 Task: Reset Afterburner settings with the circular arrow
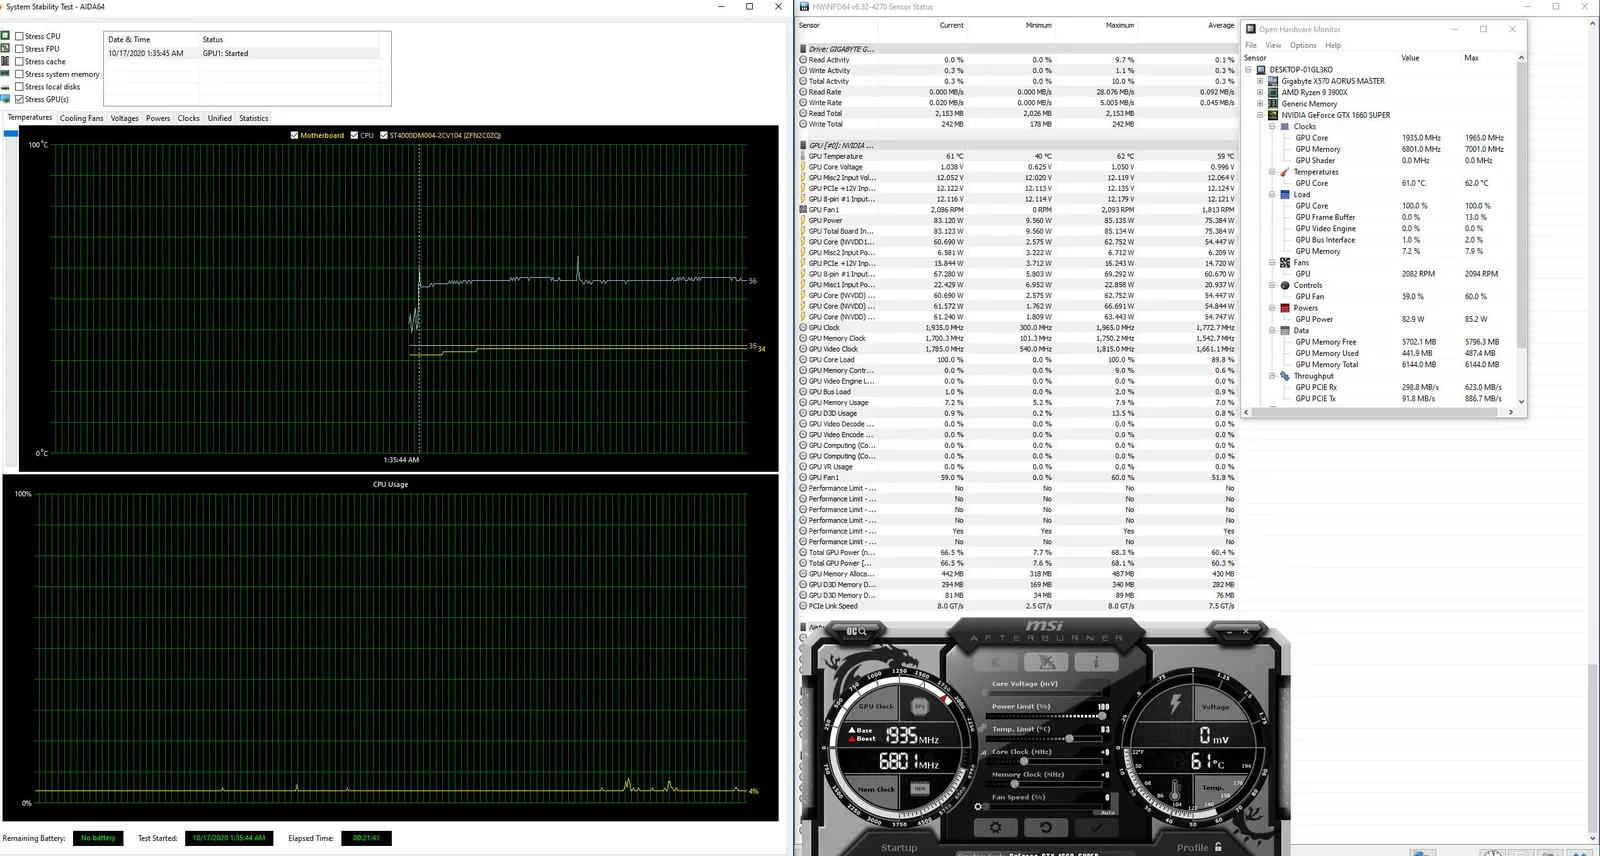click(x=1045, y=828)
